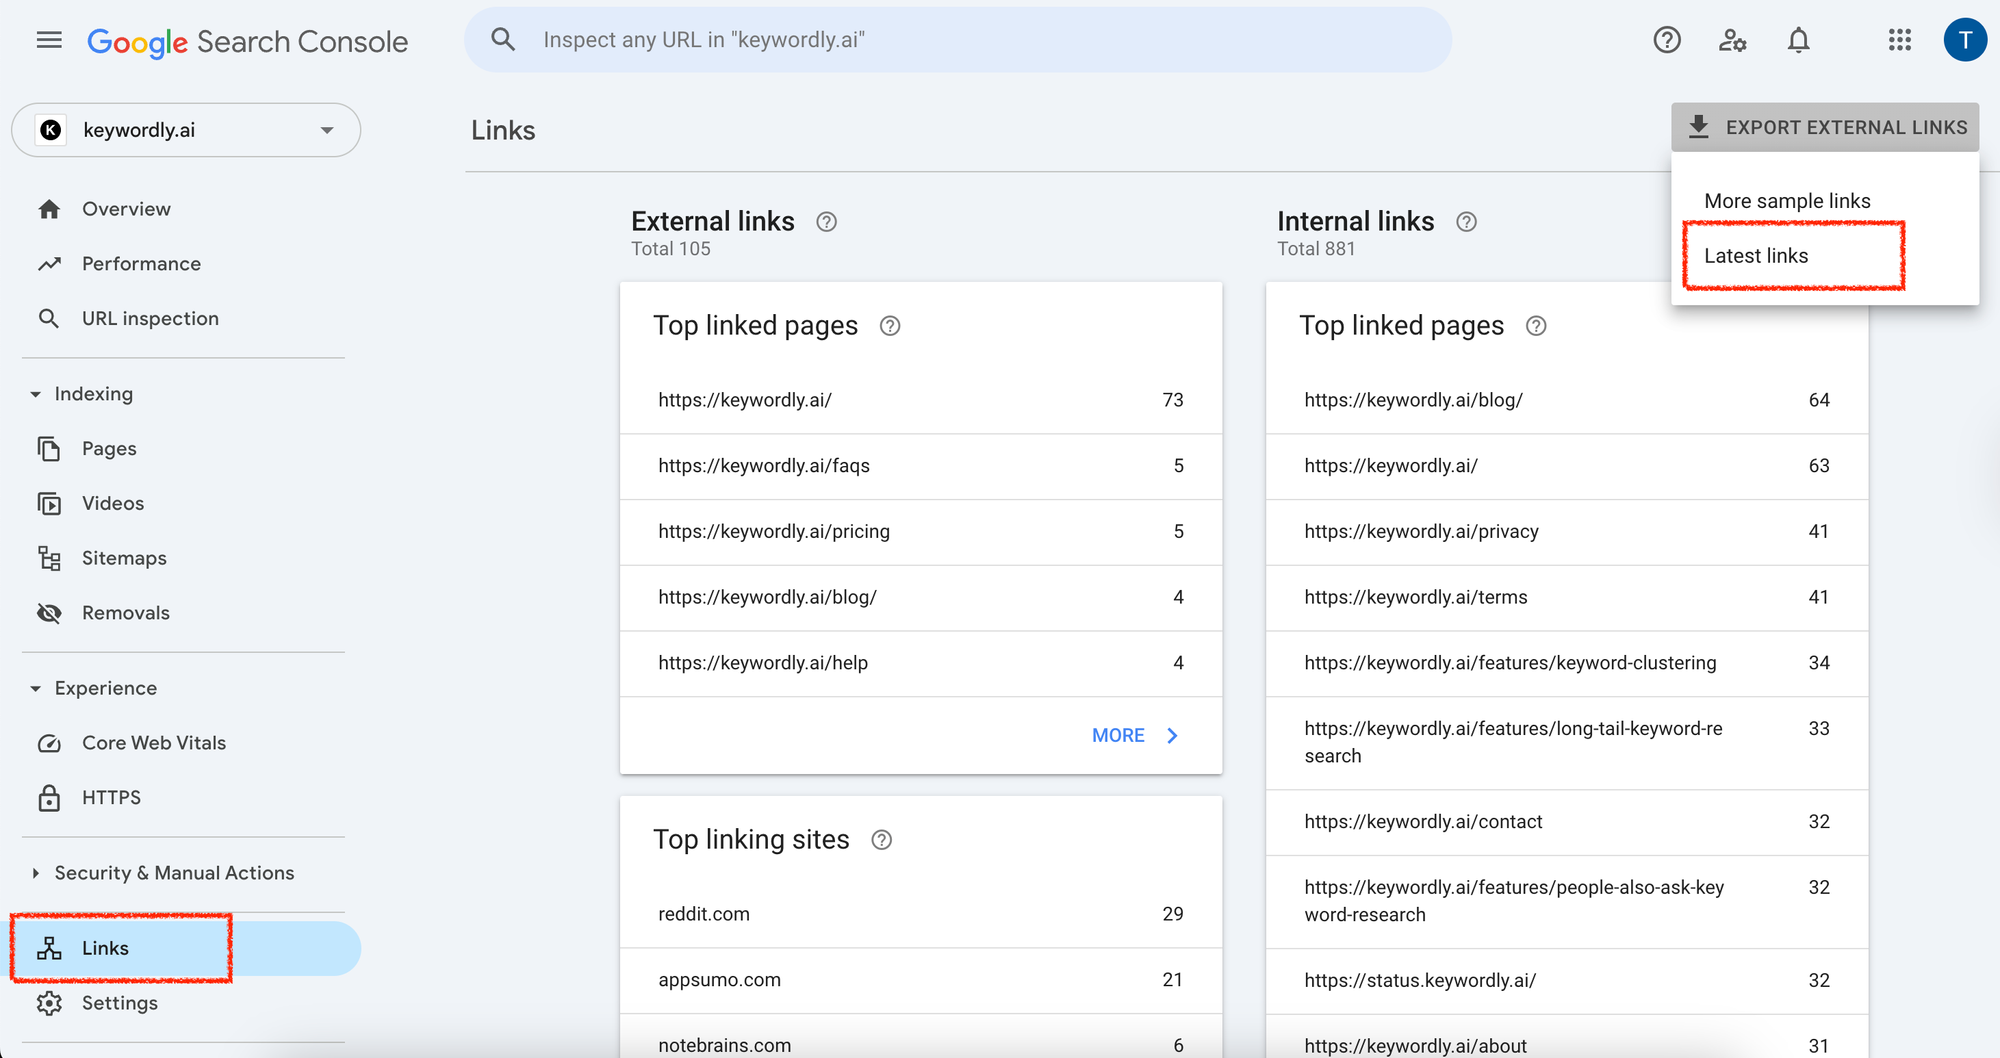Open features/people-also-ask-keyword-research row
This screenshot has height=1058, width=2000.
click(x=1567, y=902)
